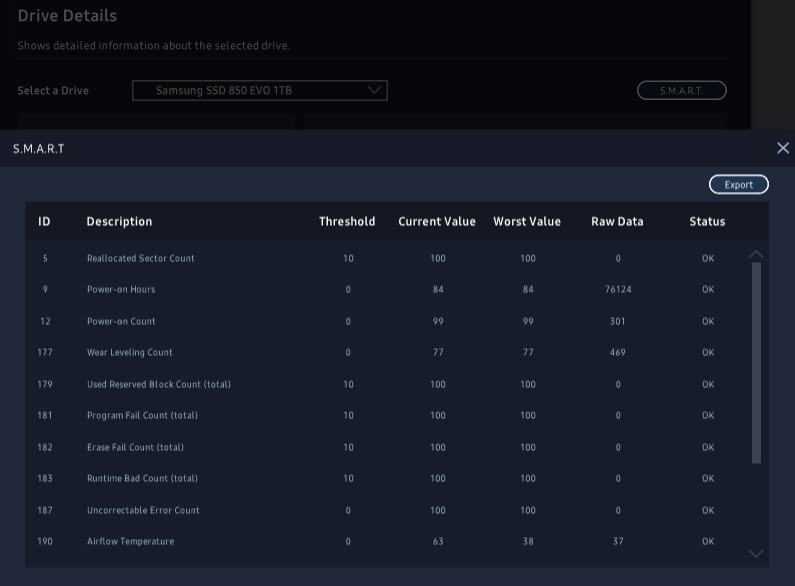Click ID 9 cell
Image resolution: width=795 pixels, height=586 pixels.
click(x=45, y=289)
